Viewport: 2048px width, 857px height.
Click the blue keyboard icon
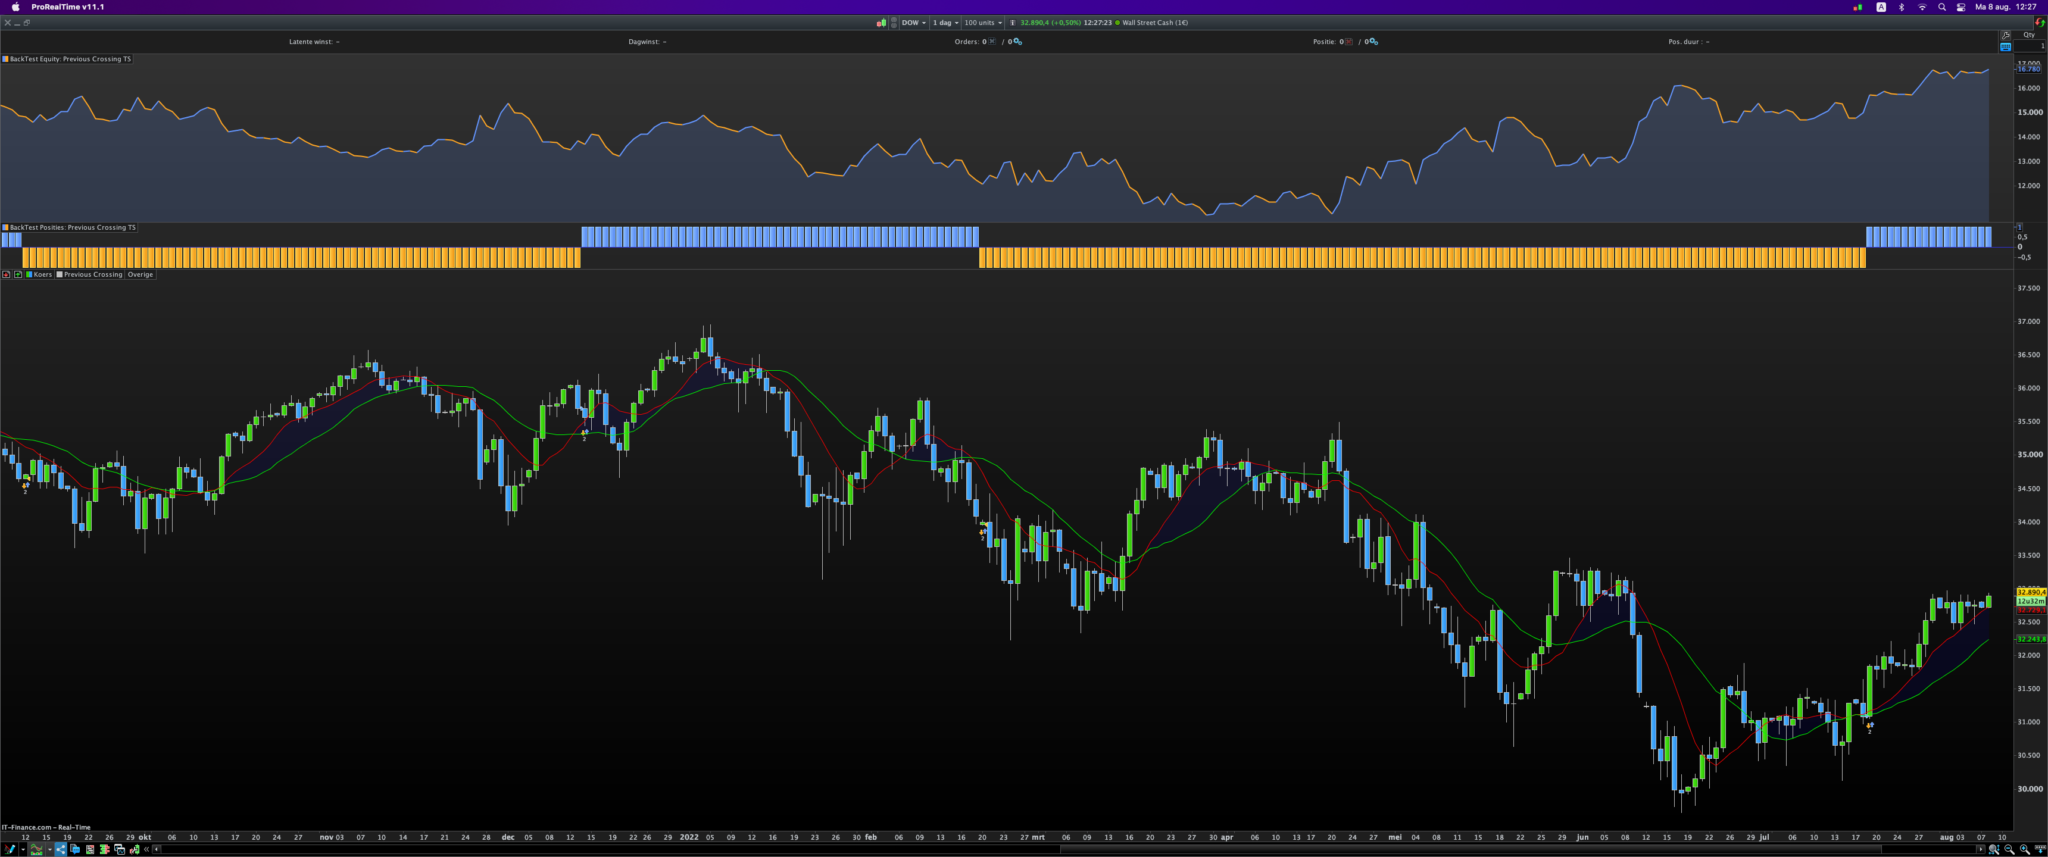click(2005, 47)
